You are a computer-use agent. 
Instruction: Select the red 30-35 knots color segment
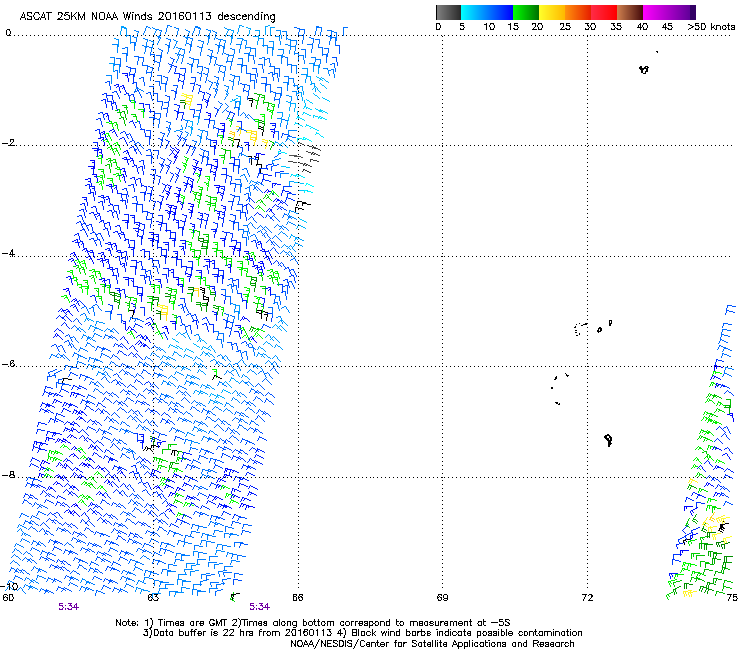604,12
